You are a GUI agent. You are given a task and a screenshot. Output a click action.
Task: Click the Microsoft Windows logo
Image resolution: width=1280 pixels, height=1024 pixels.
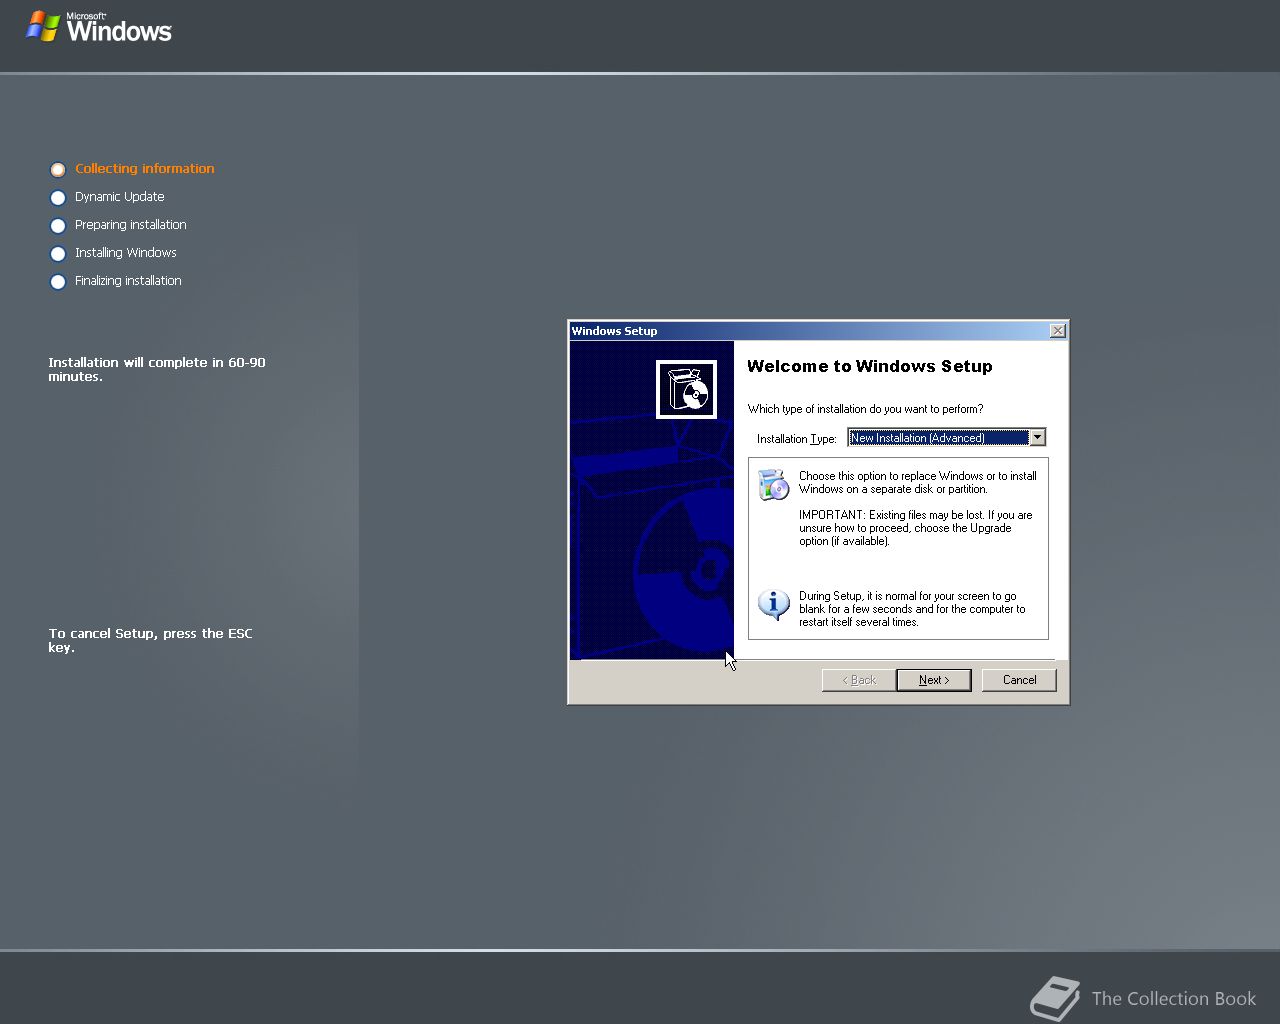coord(99,26)
